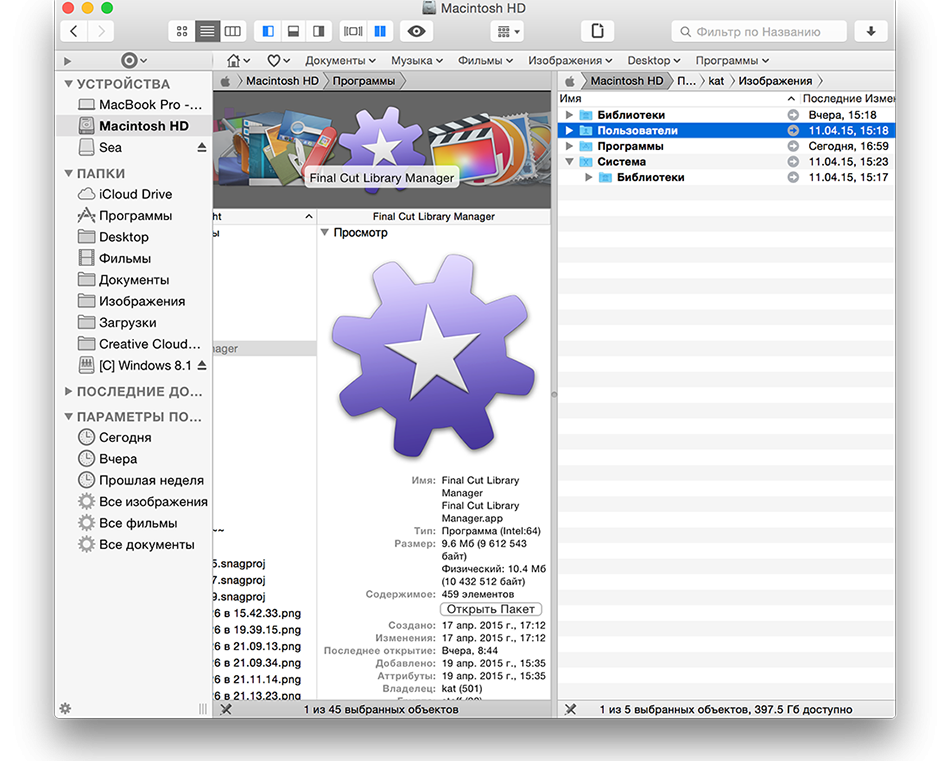Collapse the ПАРАМЕТРЫ ПО... sidebar section
This screenshot has height=761, width=950.
(x=68, y=417)
